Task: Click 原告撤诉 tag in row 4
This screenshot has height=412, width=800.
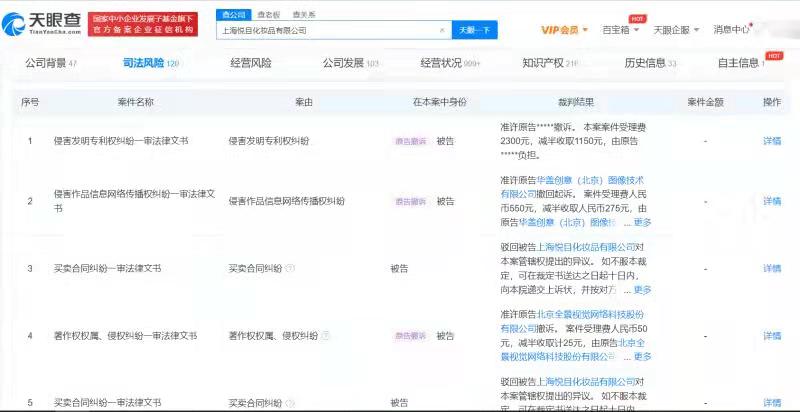Action: [x=411, y=336]
